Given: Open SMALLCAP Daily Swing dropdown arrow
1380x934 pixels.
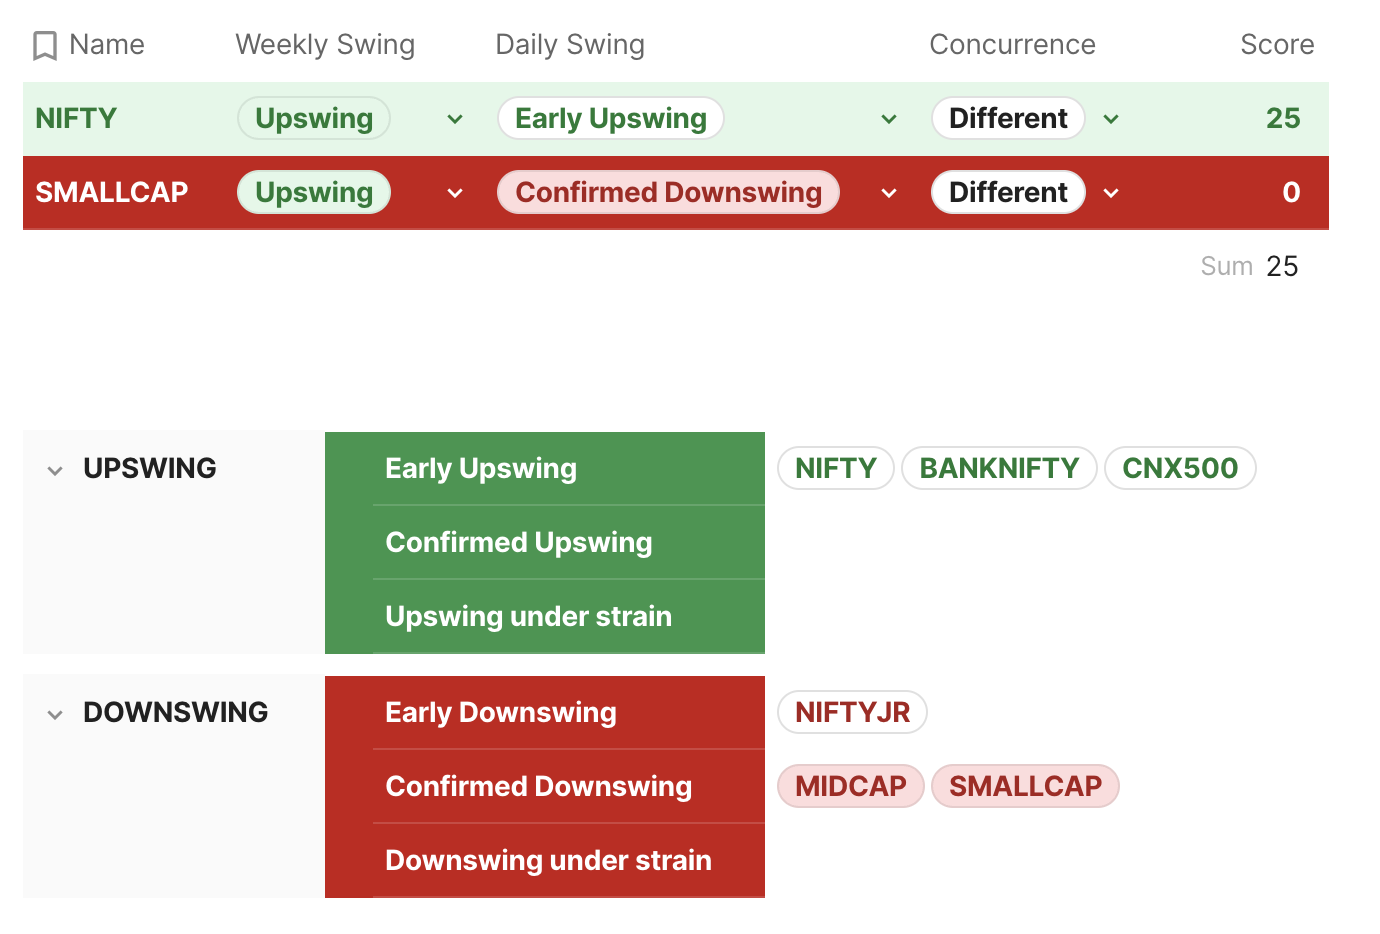Looking at the screenshot, I should (889, 194).
